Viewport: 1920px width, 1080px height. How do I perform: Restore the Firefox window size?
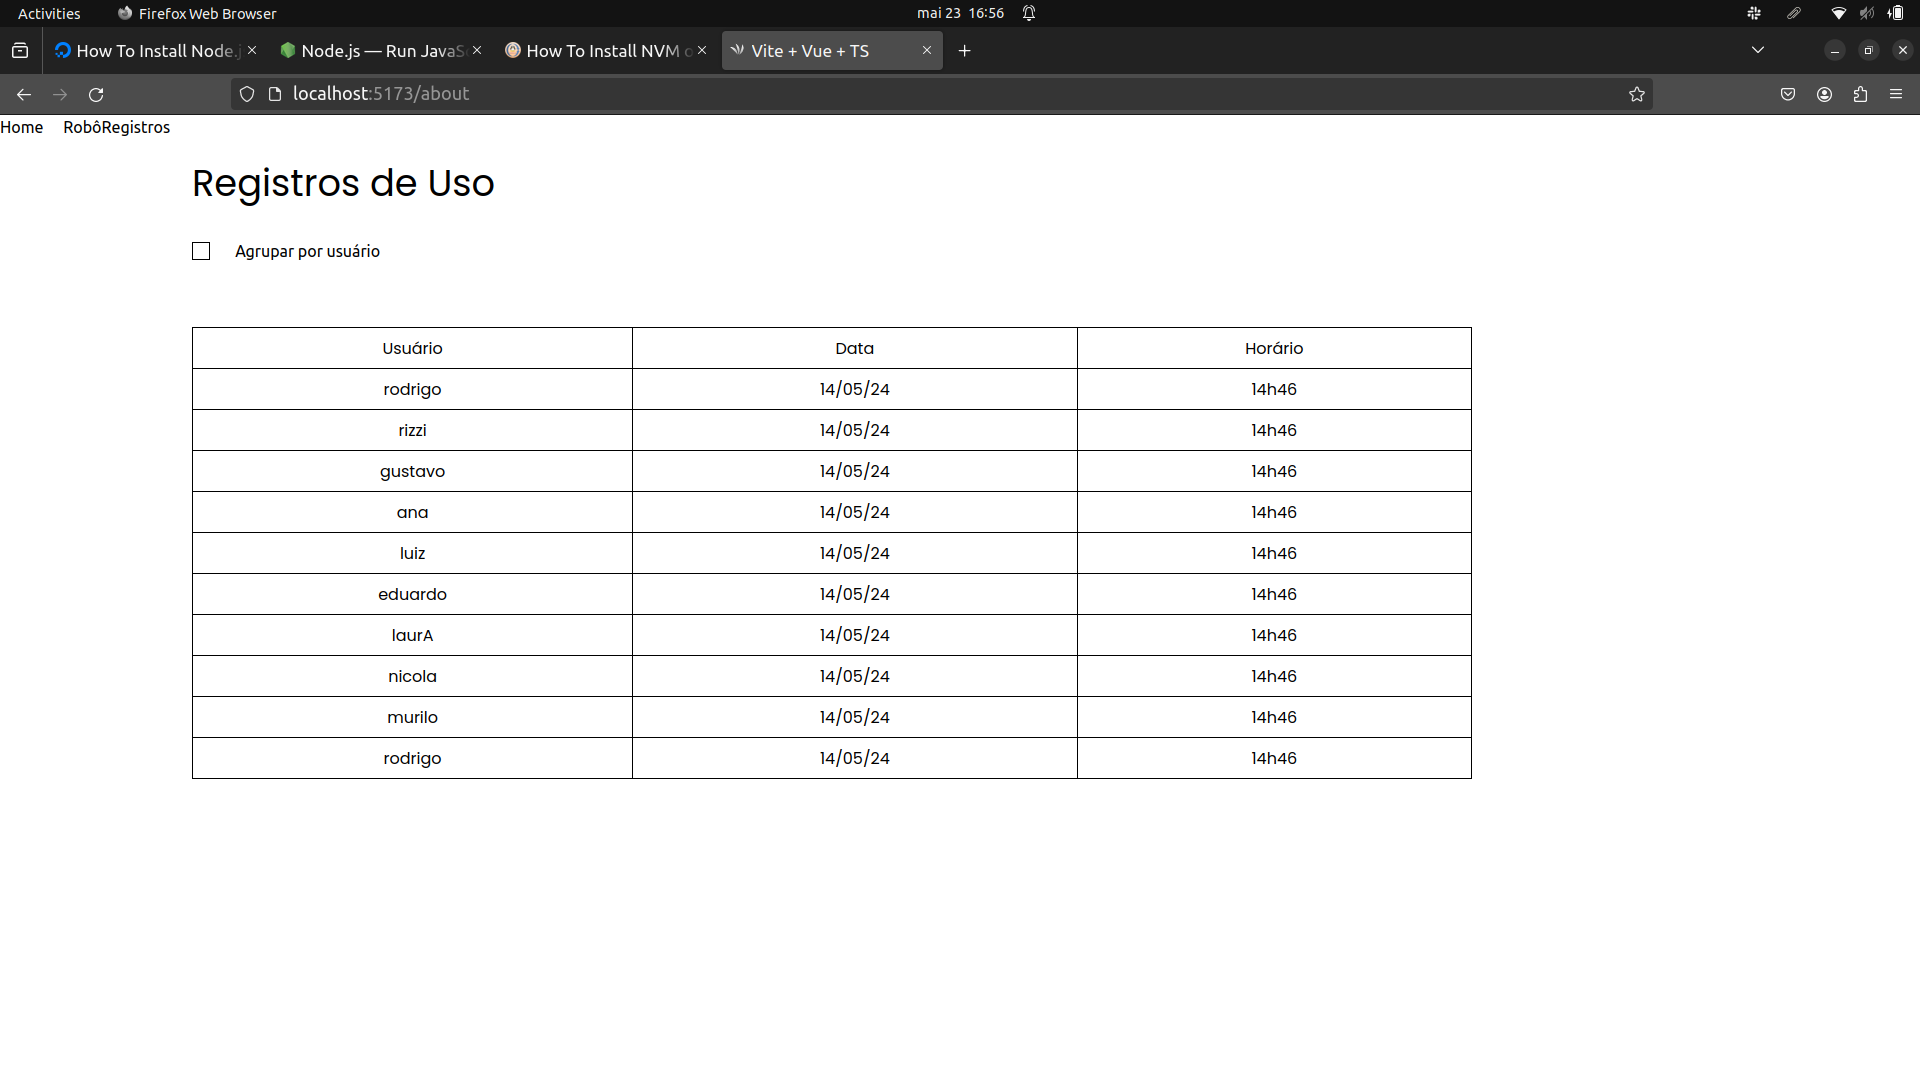click(x=1868, y=50)
